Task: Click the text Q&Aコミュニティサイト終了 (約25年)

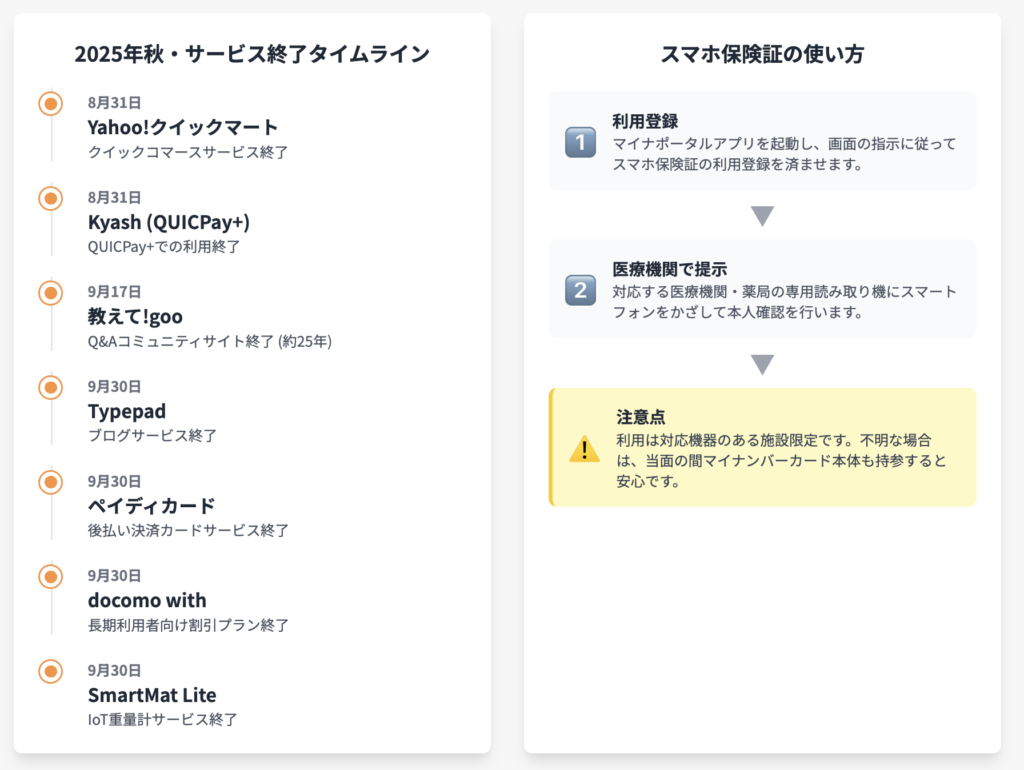Action: pyautogui.click(x=210, y=342)
